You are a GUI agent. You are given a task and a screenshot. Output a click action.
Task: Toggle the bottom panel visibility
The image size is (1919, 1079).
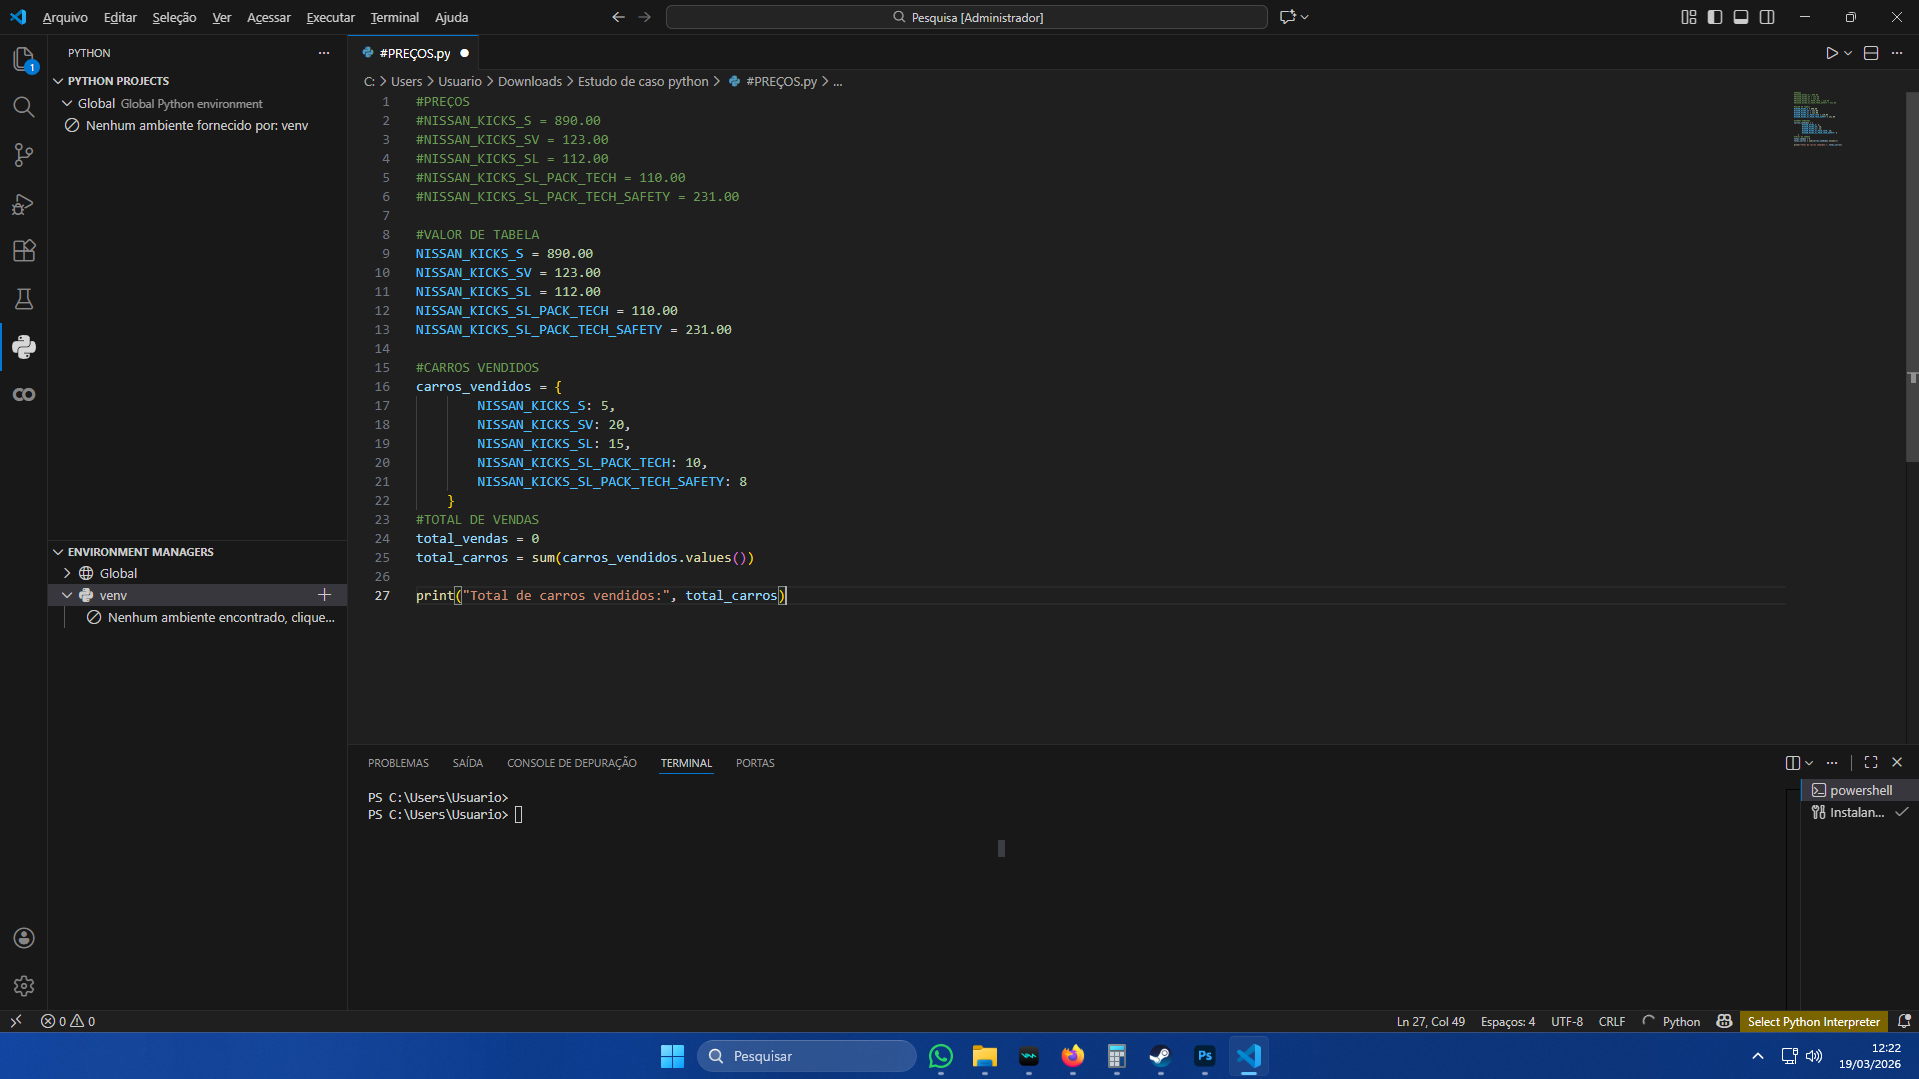click(x=1741, y=17)
